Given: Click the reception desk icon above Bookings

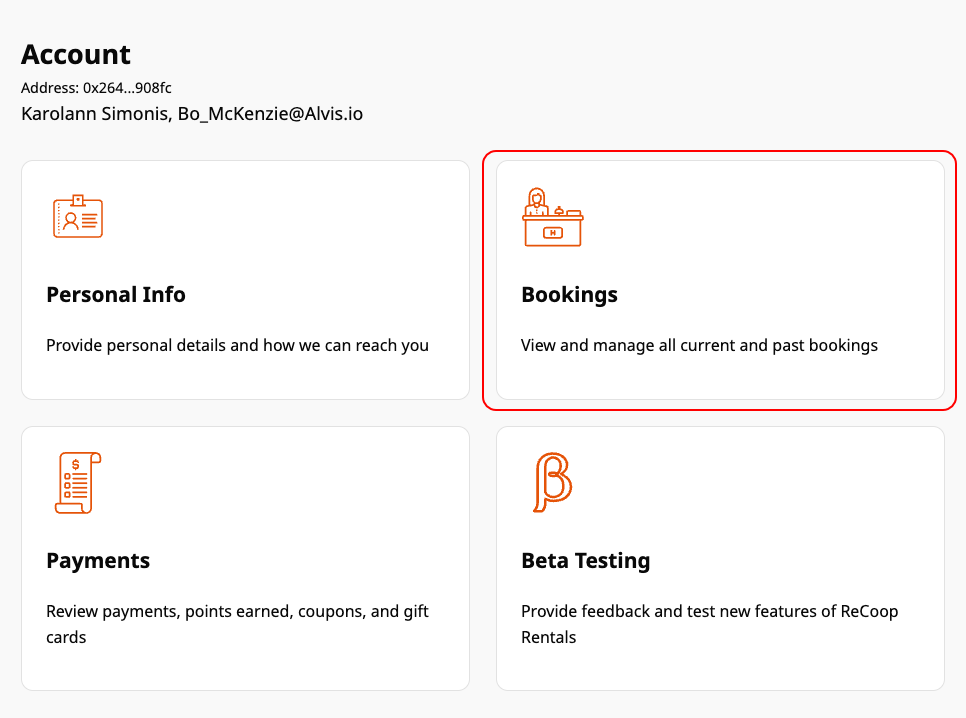Looking at the screenshot, I should [x=553, y=217].
